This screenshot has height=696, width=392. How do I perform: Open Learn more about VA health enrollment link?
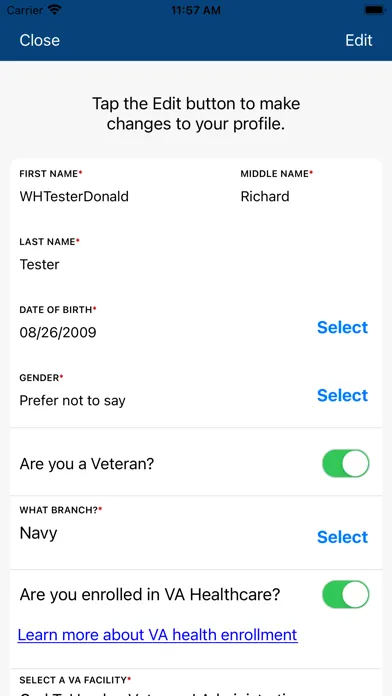[x=158, y=635]
